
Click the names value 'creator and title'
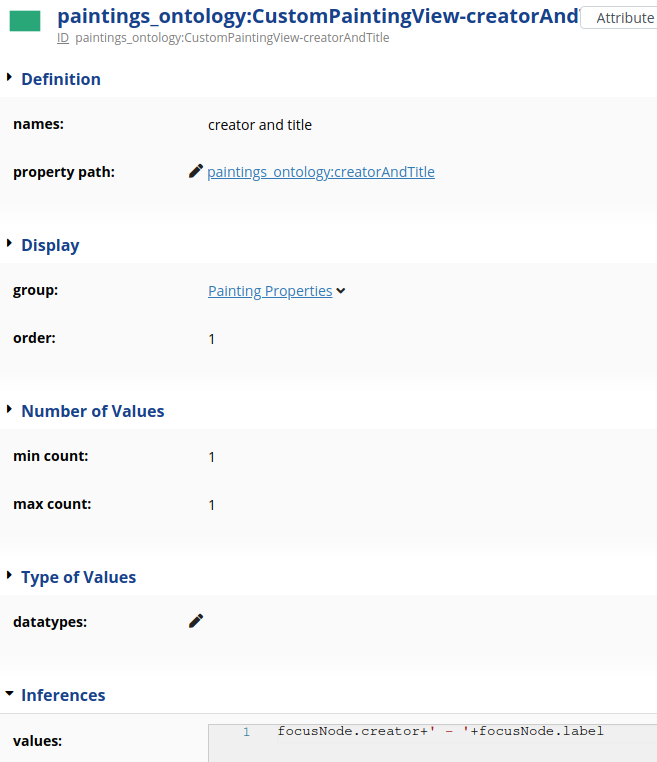pyautogui.click(x=260, y=125)
